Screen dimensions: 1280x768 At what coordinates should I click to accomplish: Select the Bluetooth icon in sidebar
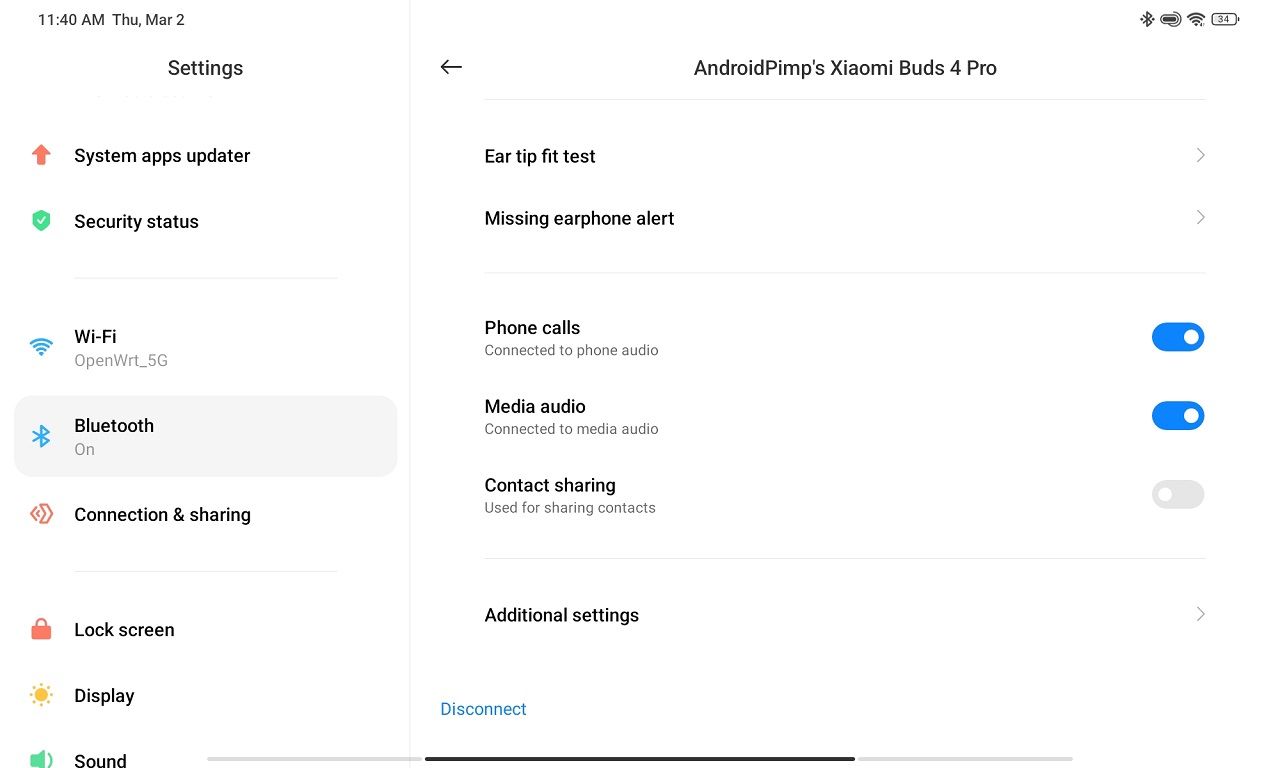click(x=41, y=436)
